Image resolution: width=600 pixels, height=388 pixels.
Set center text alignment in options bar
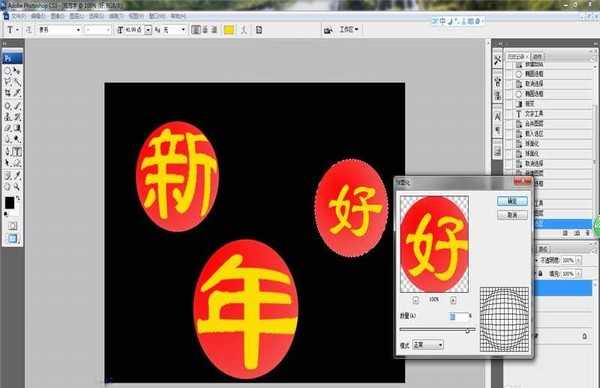click(205, 30)
